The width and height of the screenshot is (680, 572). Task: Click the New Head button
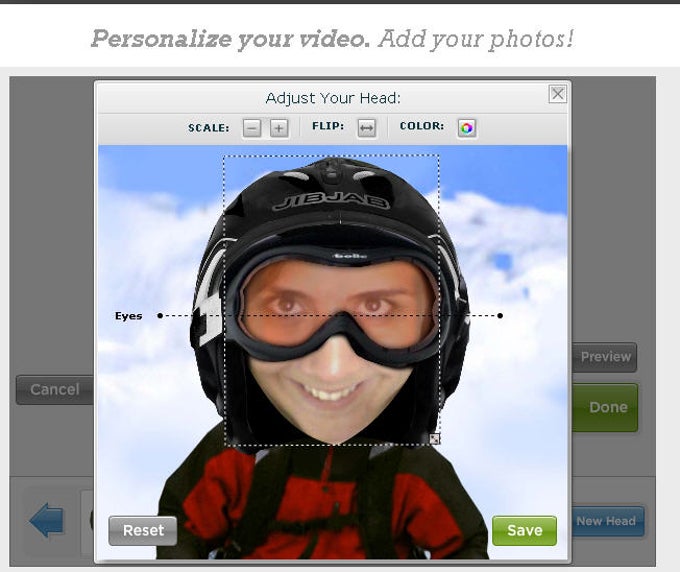coord(607,521)
